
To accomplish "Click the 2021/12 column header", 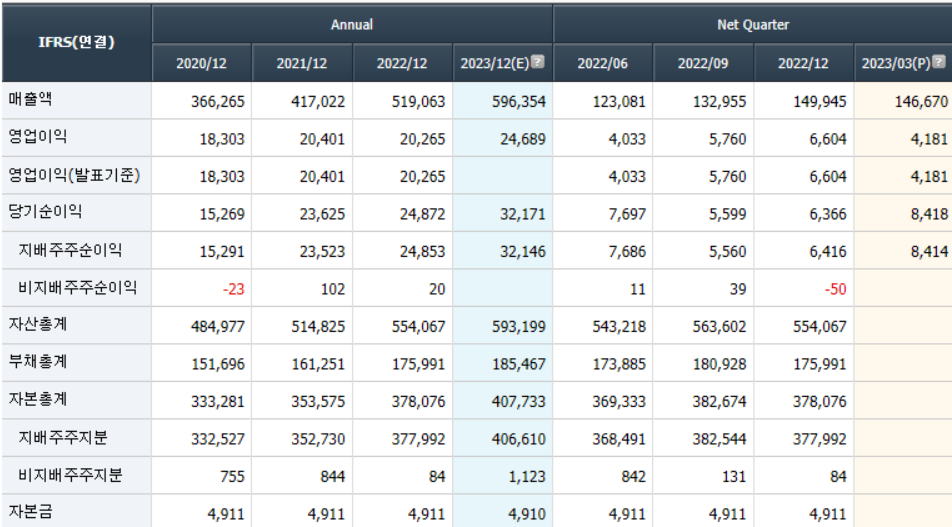I will click(x=302, y=63).
